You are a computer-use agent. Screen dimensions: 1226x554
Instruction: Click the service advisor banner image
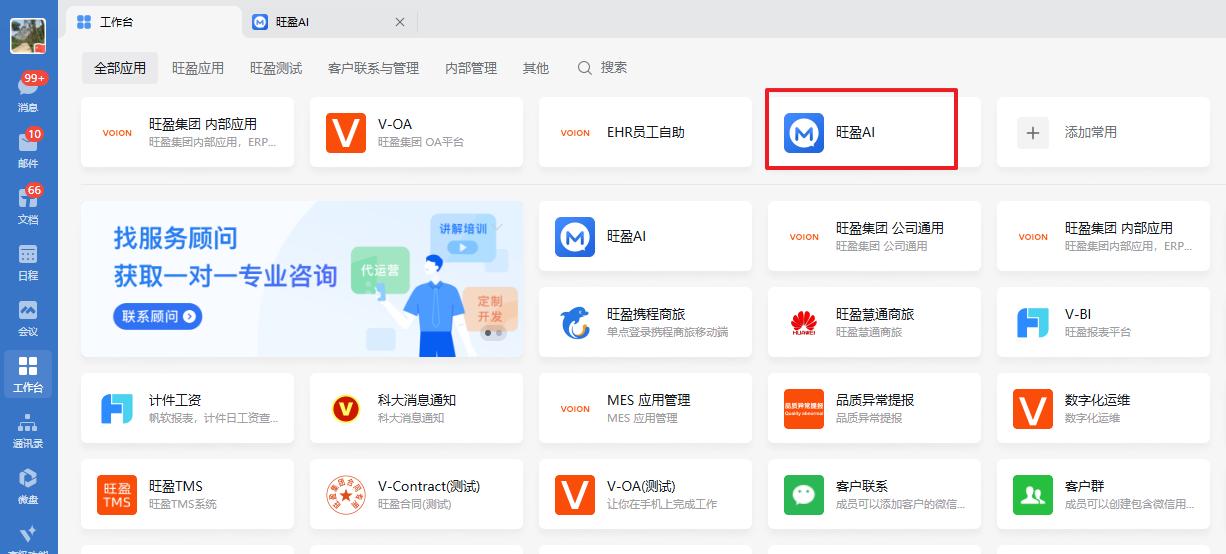(x=302, y=279)
